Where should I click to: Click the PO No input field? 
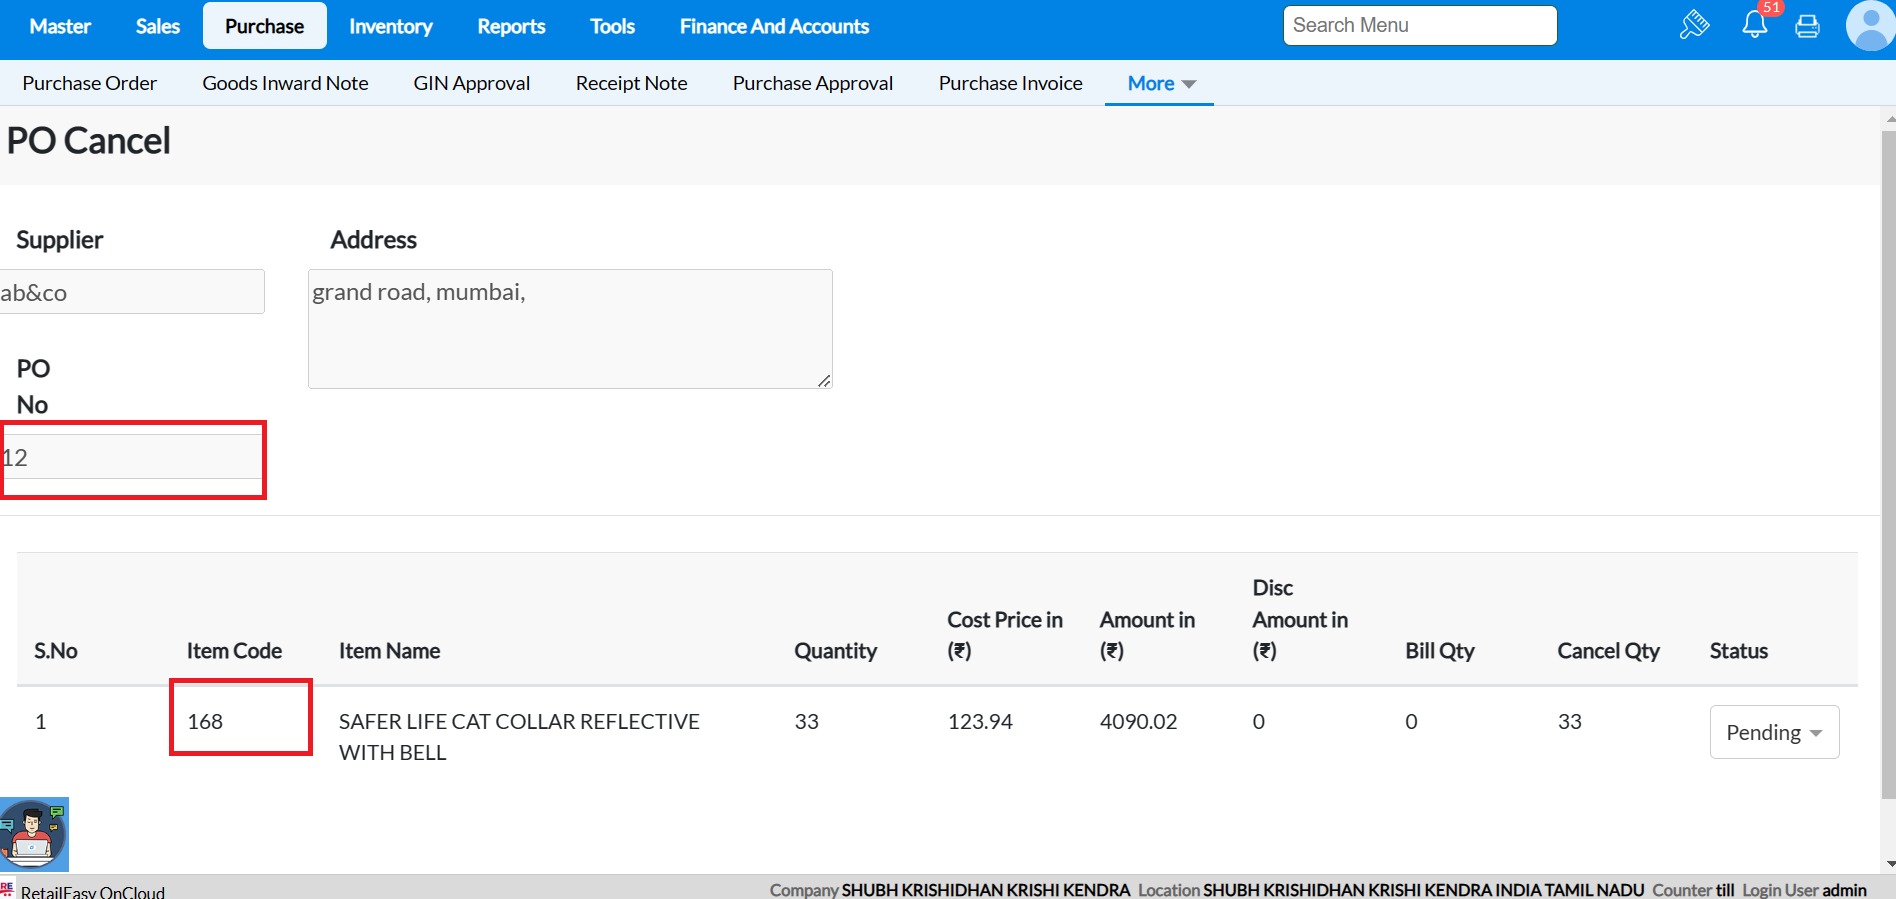[x=132, y=458]
